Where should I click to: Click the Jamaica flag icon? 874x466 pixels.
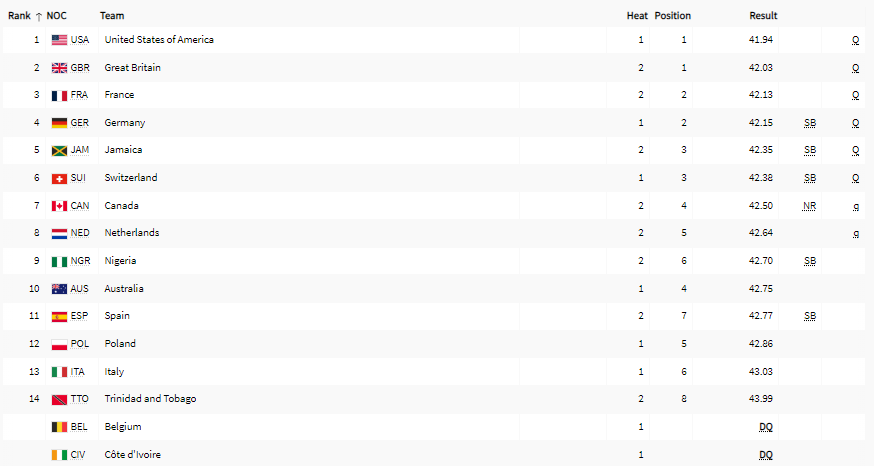coord(59,150)
